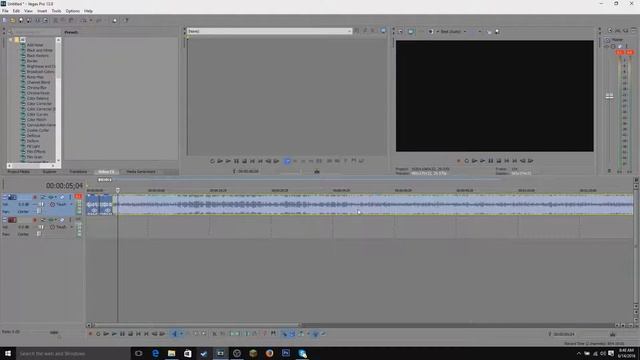640x360 pixels.
Task: Select the Normal Edit tool
Action: click(x=175, y=333)
